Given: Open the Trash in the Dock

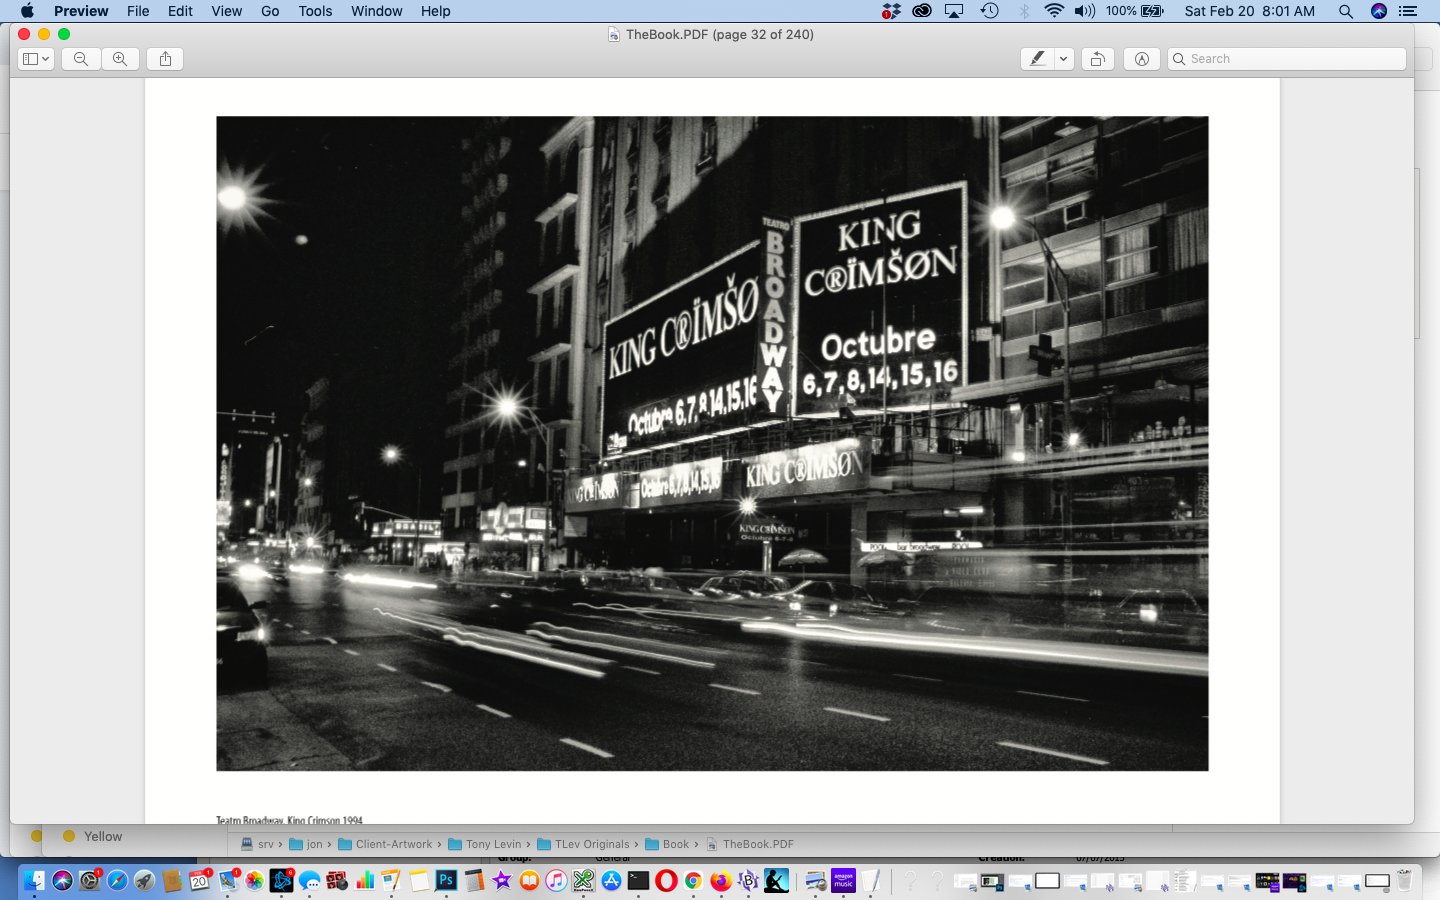Looking at the screenshot, I should pyautogui.click(x=1404, y=880).
